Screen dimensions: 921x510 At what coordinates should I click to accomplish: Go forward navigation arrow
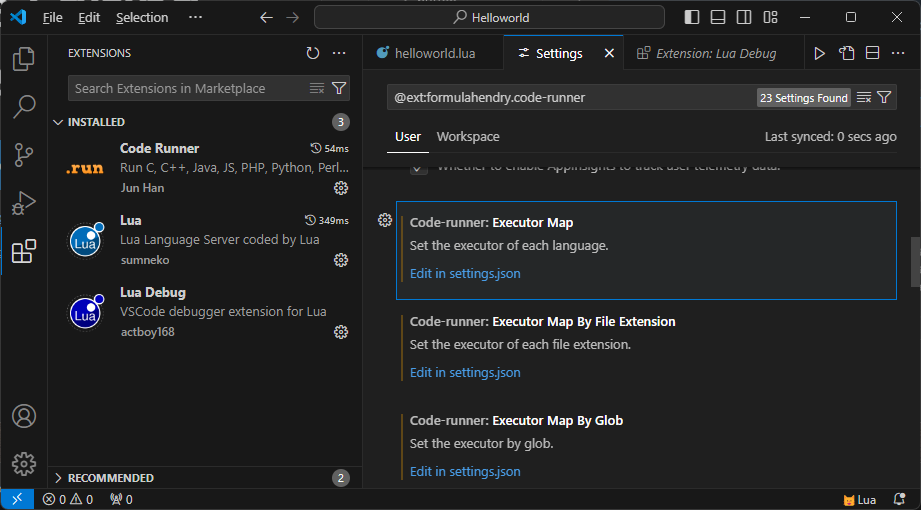pos(292,18)
